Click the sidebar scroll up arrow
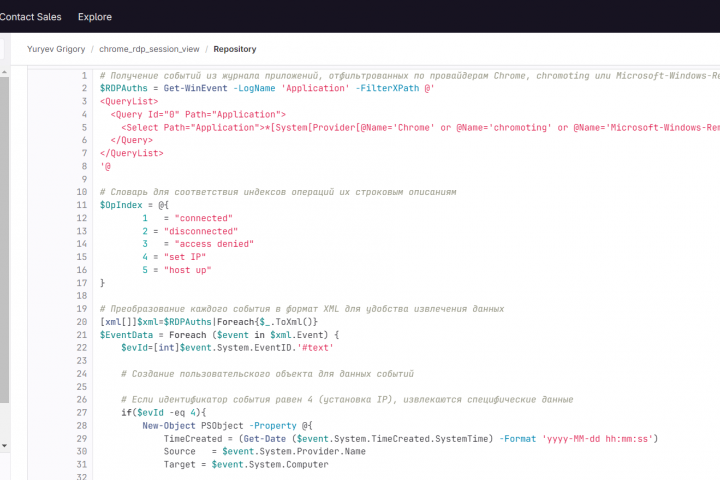This screenshot has width=720, height=480. [x=4, y=72]
